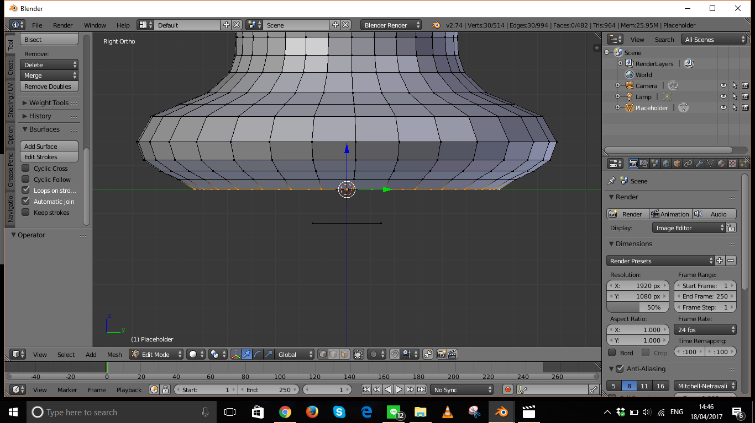The width and height of the screenshot is (755, 423).
Task: Click the Audio render button
Action: (715, 214)
